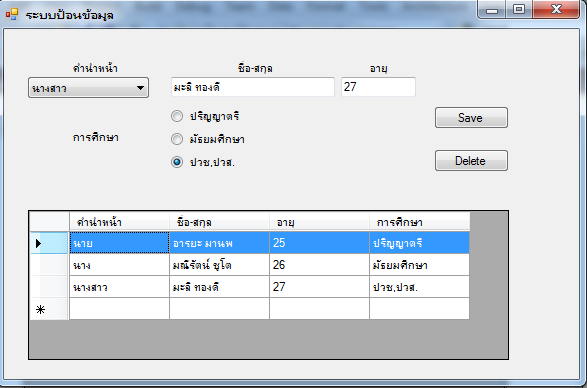
Task: Select the age cell 26
Action: click(319, 265)
